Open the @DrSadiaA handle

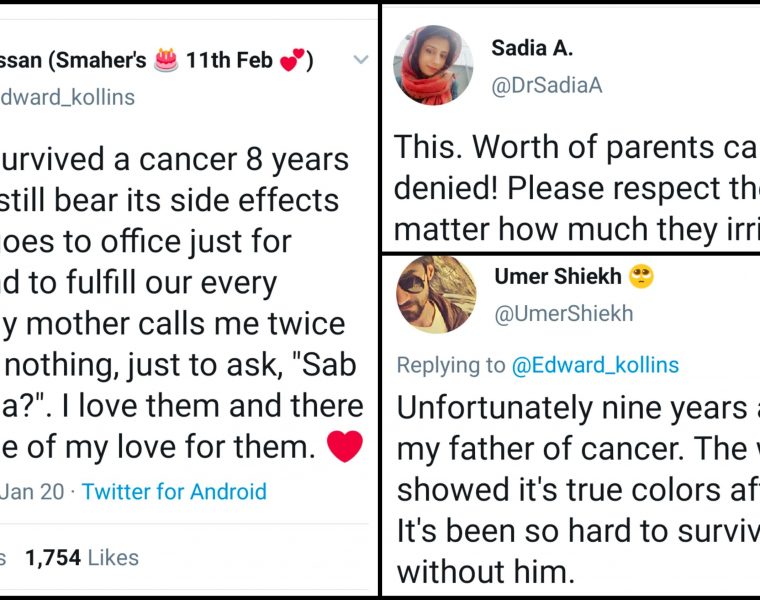coord(547,86)
